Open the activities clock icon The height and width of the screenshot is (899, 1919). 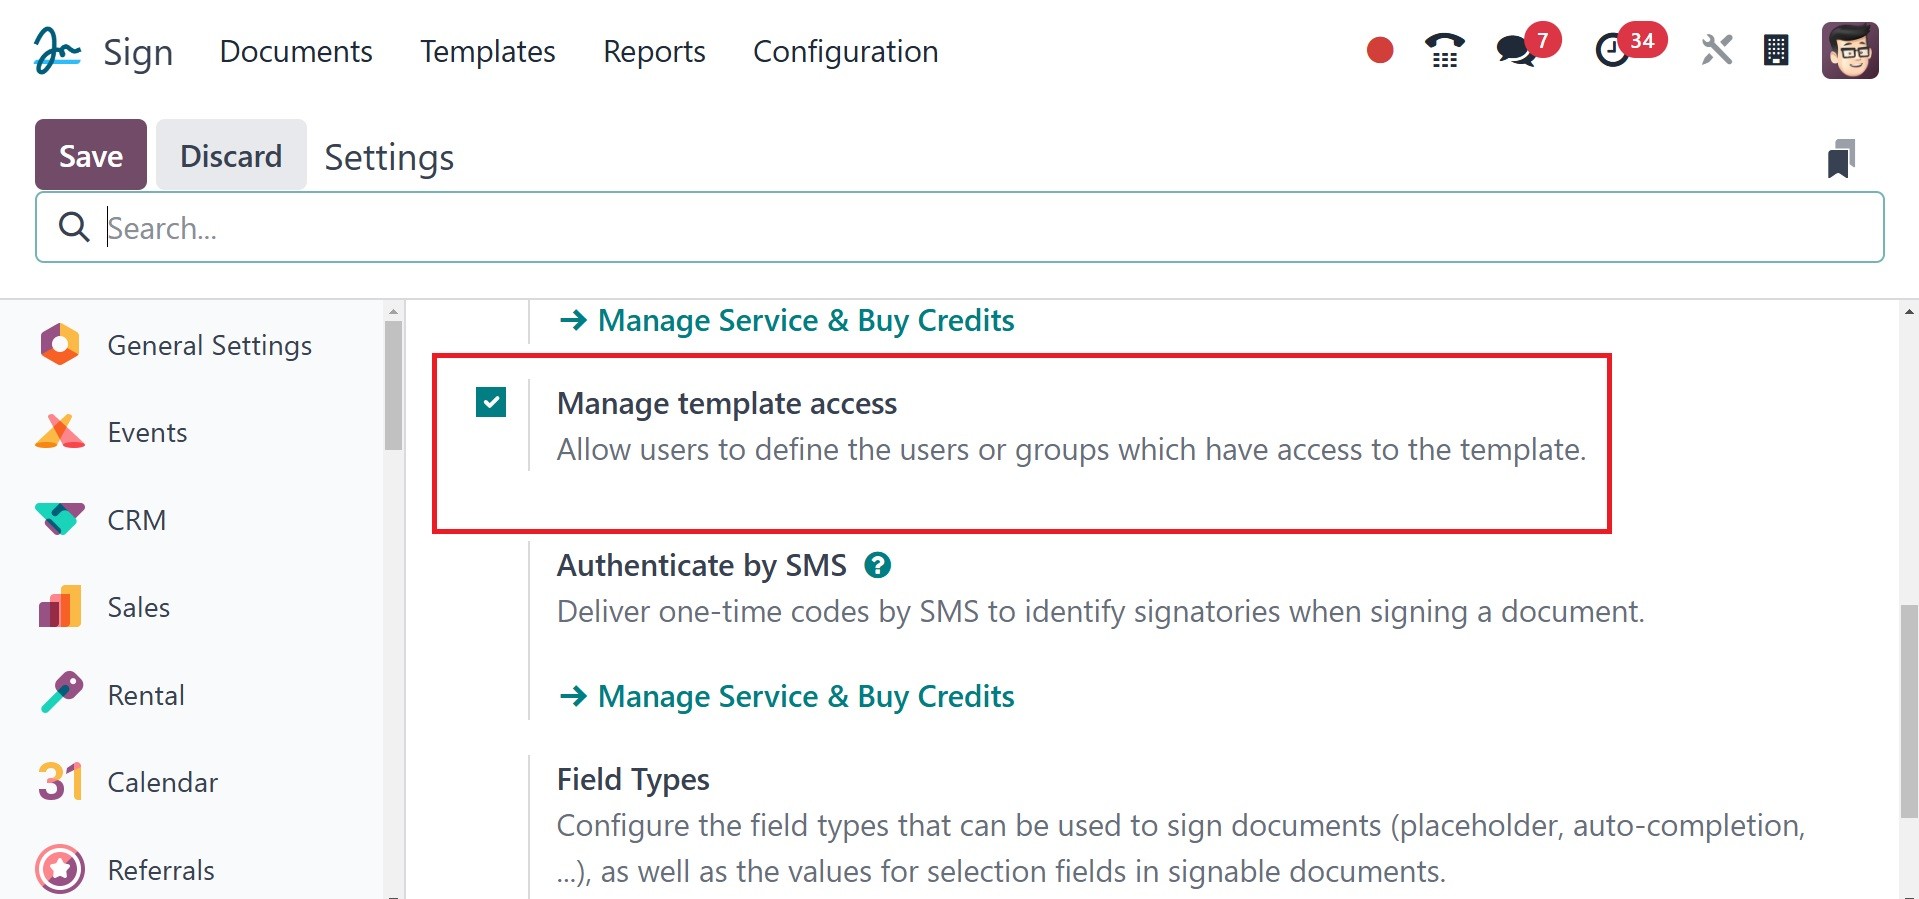(x=1612, y=51)
